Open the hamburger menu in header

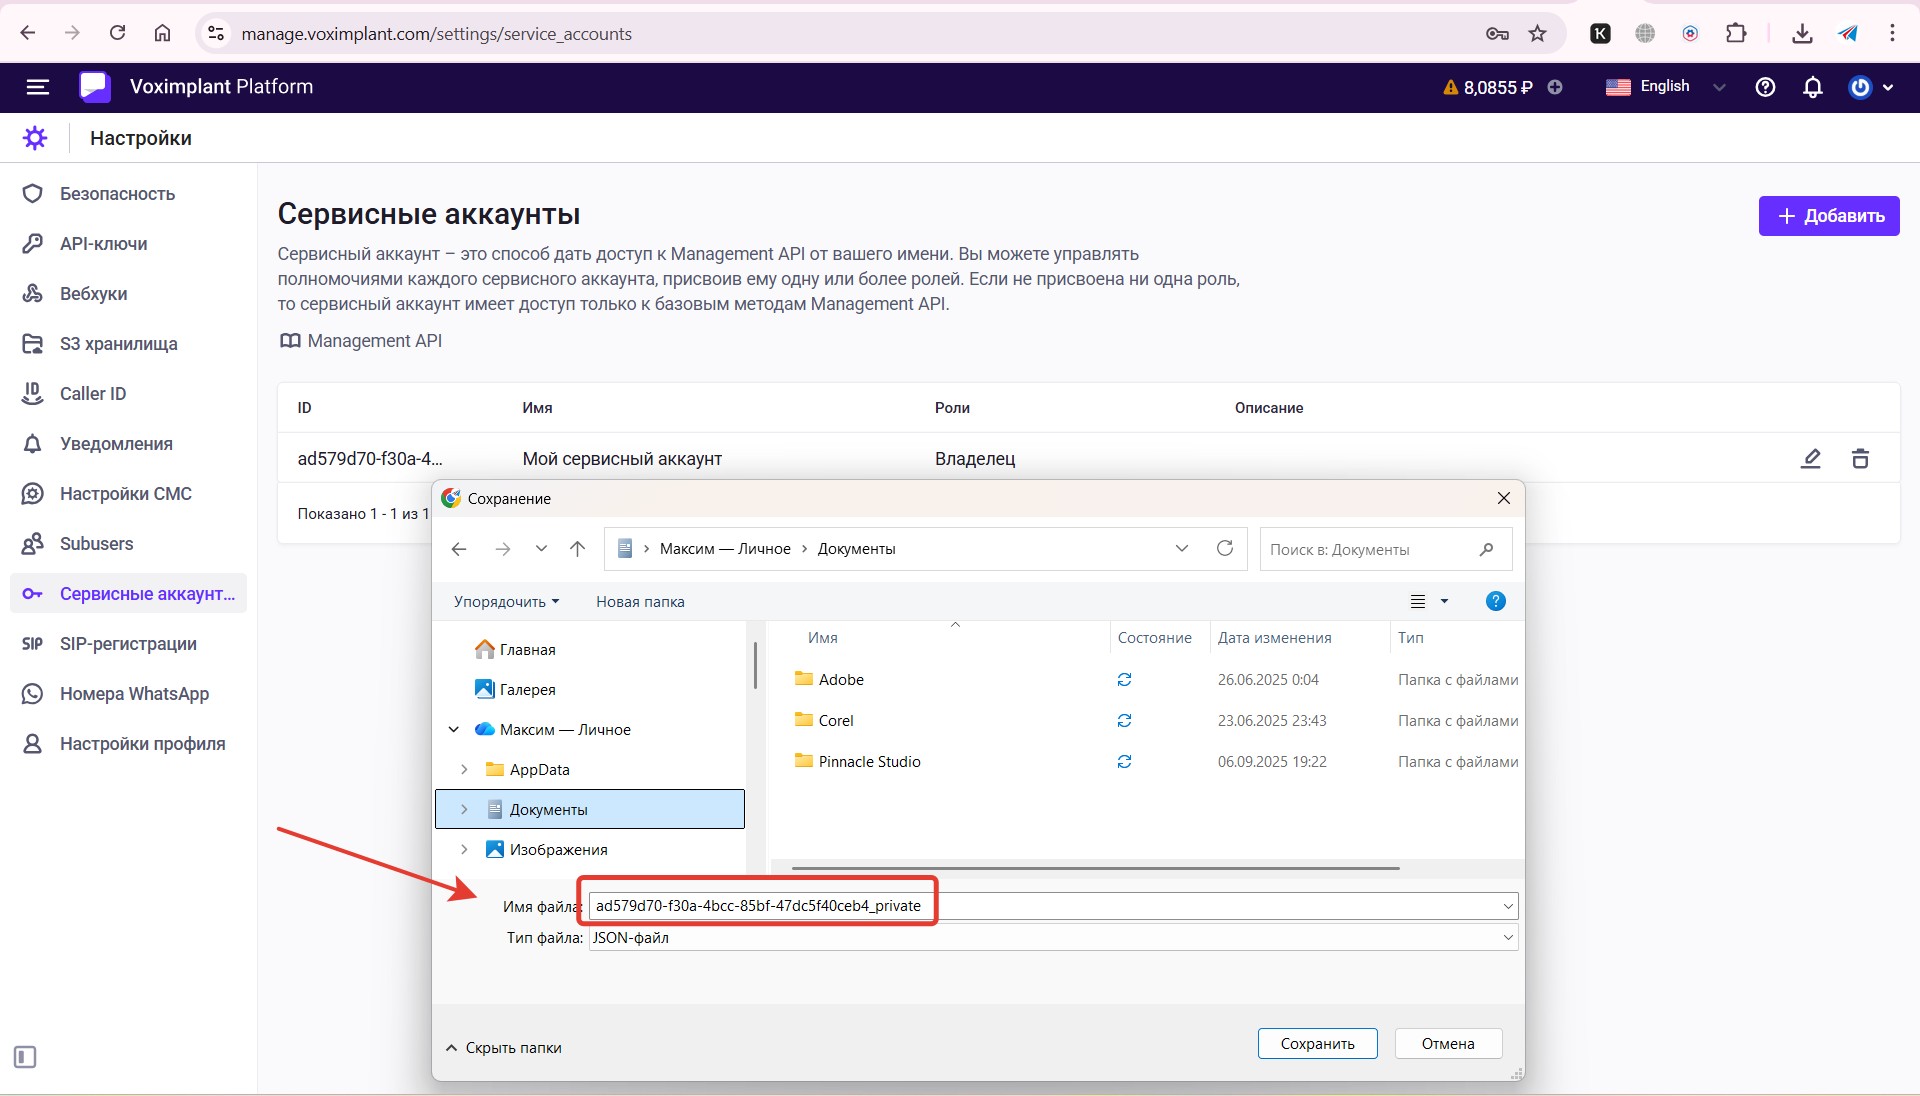[x=37, y=87]
